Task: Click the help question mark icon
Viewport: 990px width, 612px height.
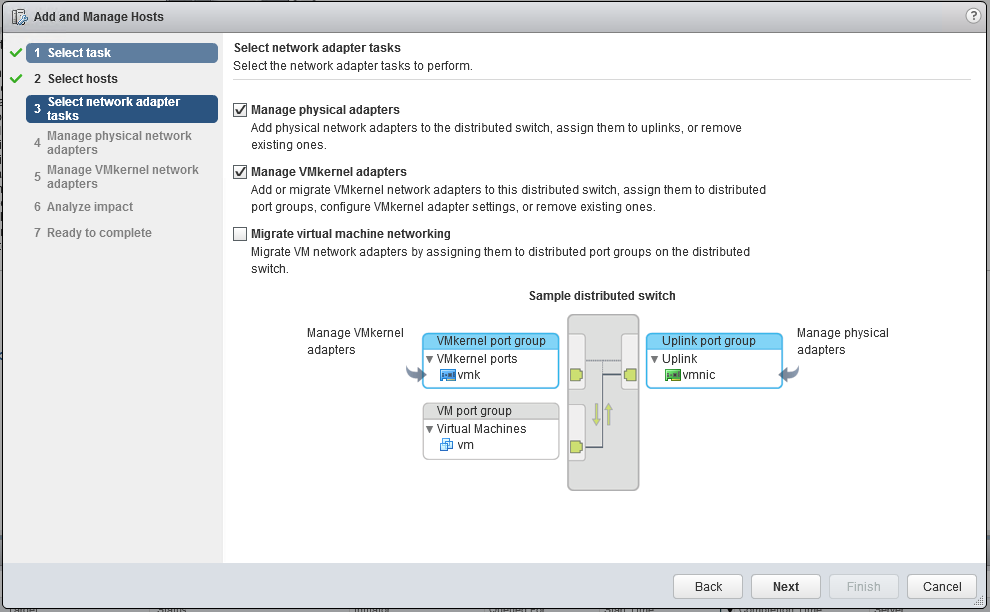Action: point(973,16)
